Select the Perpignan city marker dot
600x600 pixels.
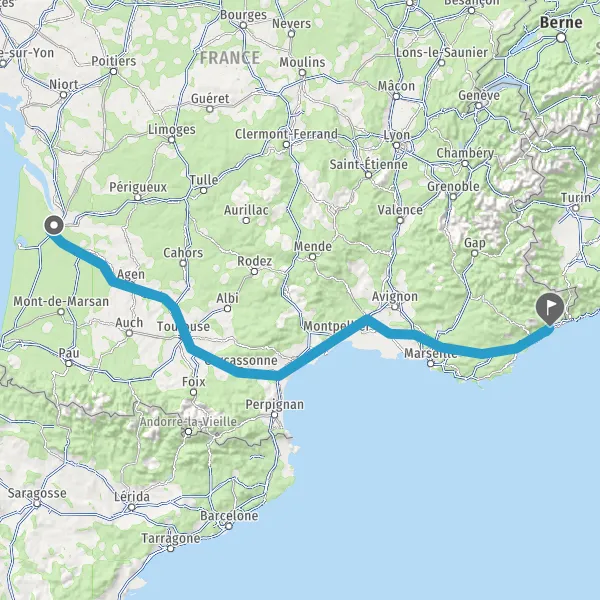coord(274,415)
